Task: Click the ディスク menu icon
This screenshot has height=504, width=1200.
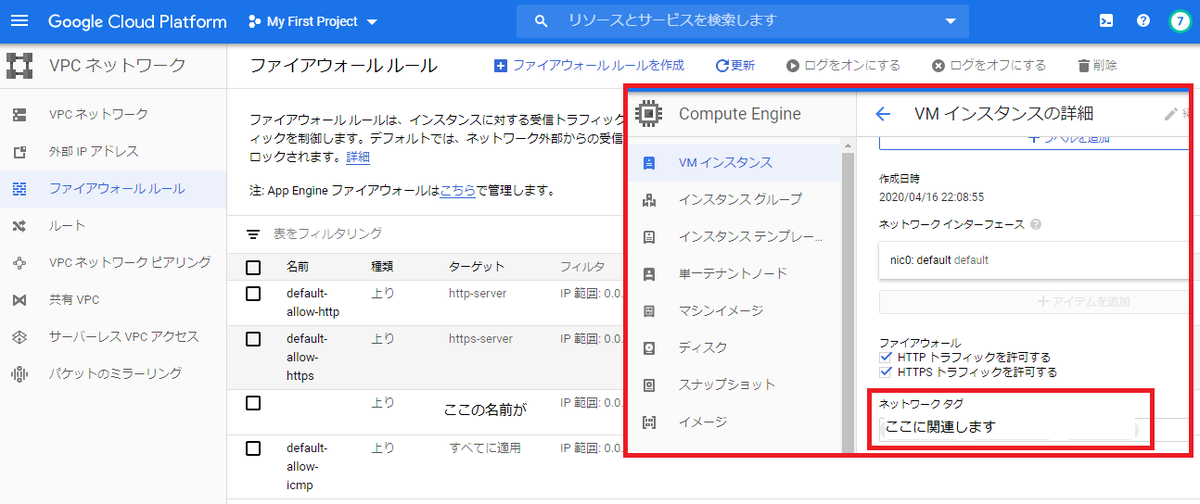Action: tap(649, 349)
